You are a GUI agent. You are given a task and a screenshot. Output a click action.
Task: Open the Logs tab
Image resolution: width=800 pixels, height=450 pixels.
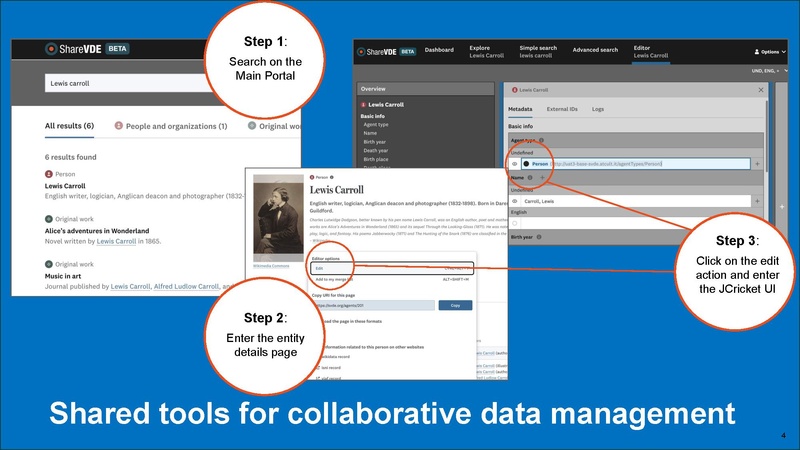pyautogui.click(x=598, y=108)
